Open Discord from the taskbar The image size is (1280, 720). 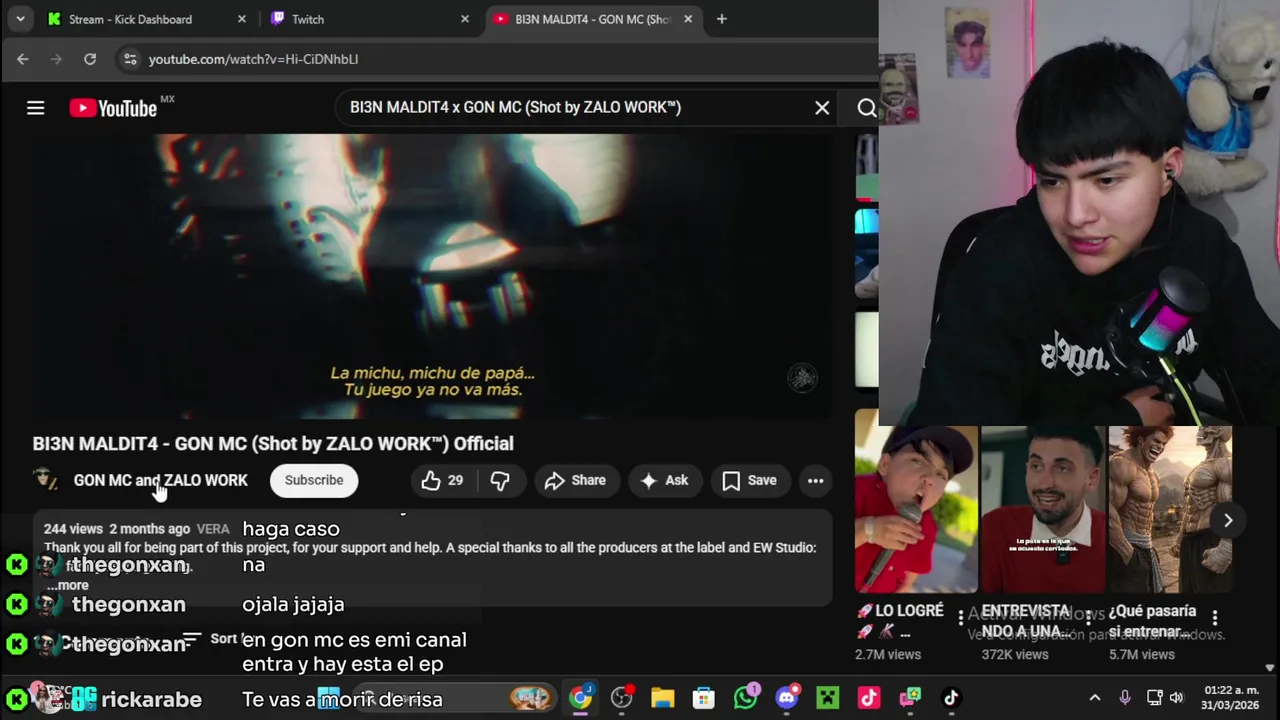pyautogui.click(x=787, y=698)
